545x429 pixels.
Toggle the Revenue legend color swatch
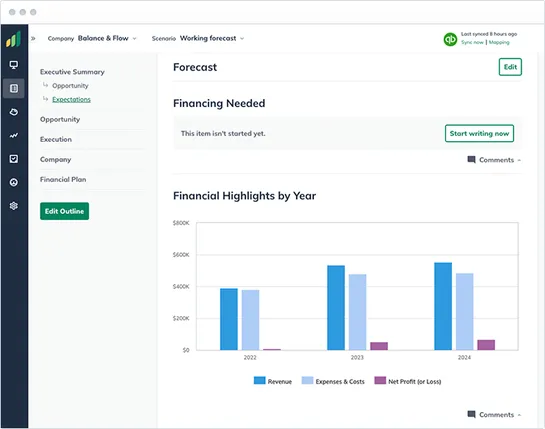coord(260,380)
